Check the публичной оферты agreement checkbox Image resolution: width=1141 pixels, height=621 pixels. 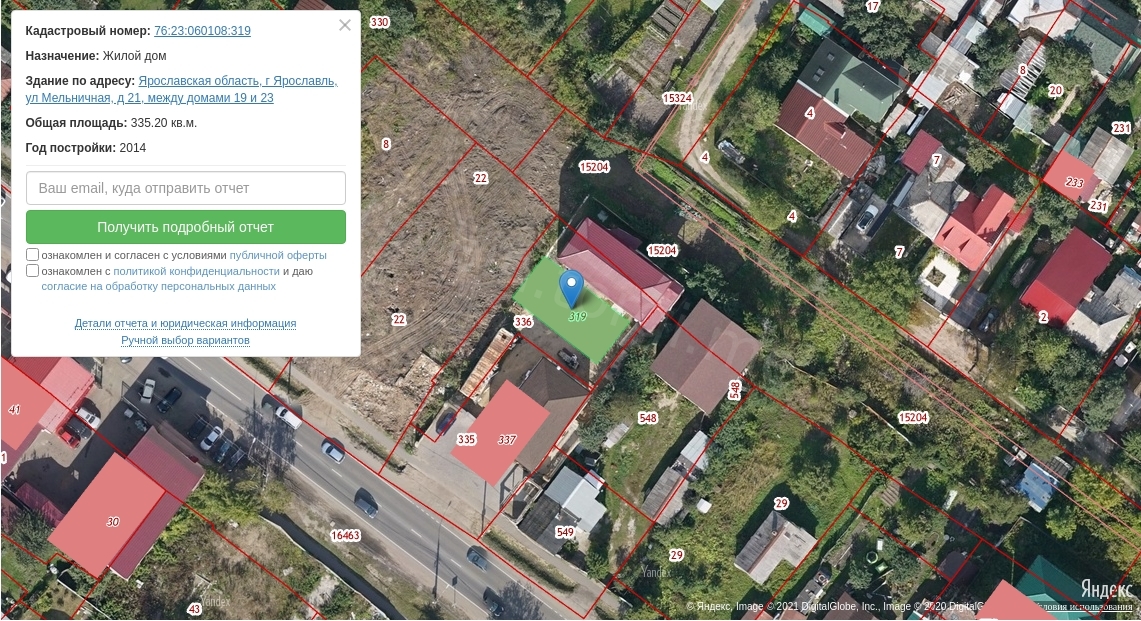[x=32, y=255]
